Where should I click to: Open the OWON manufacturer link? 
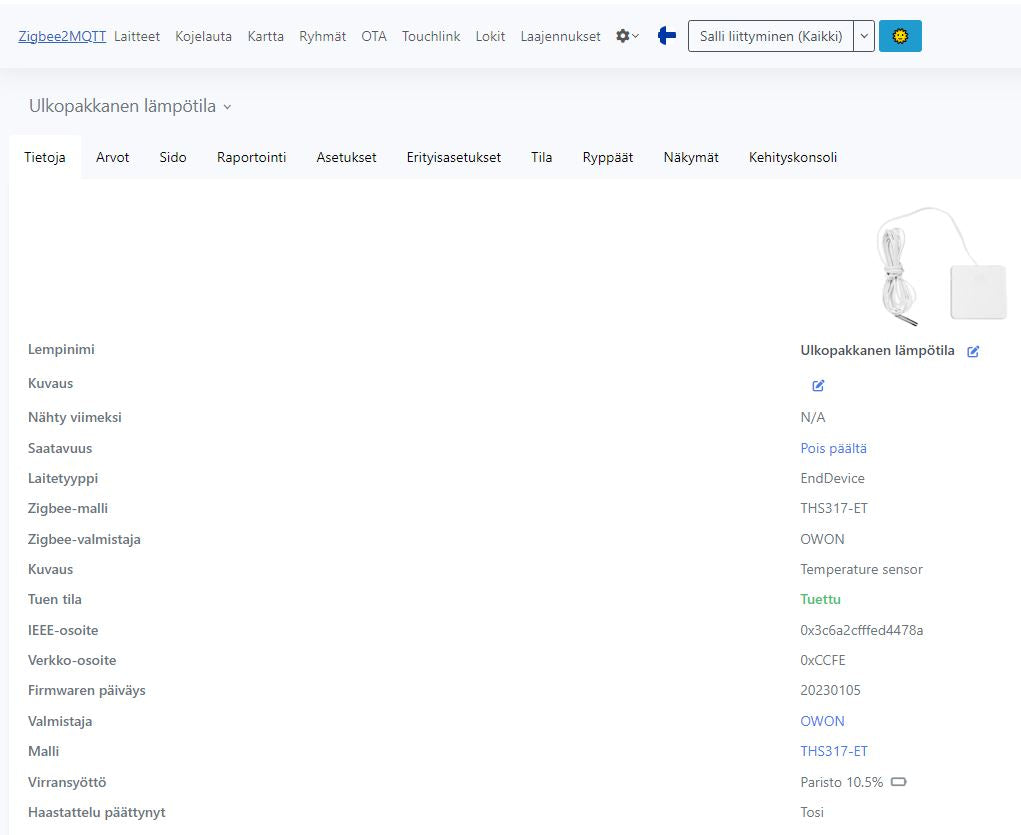[x=822, y=721]
